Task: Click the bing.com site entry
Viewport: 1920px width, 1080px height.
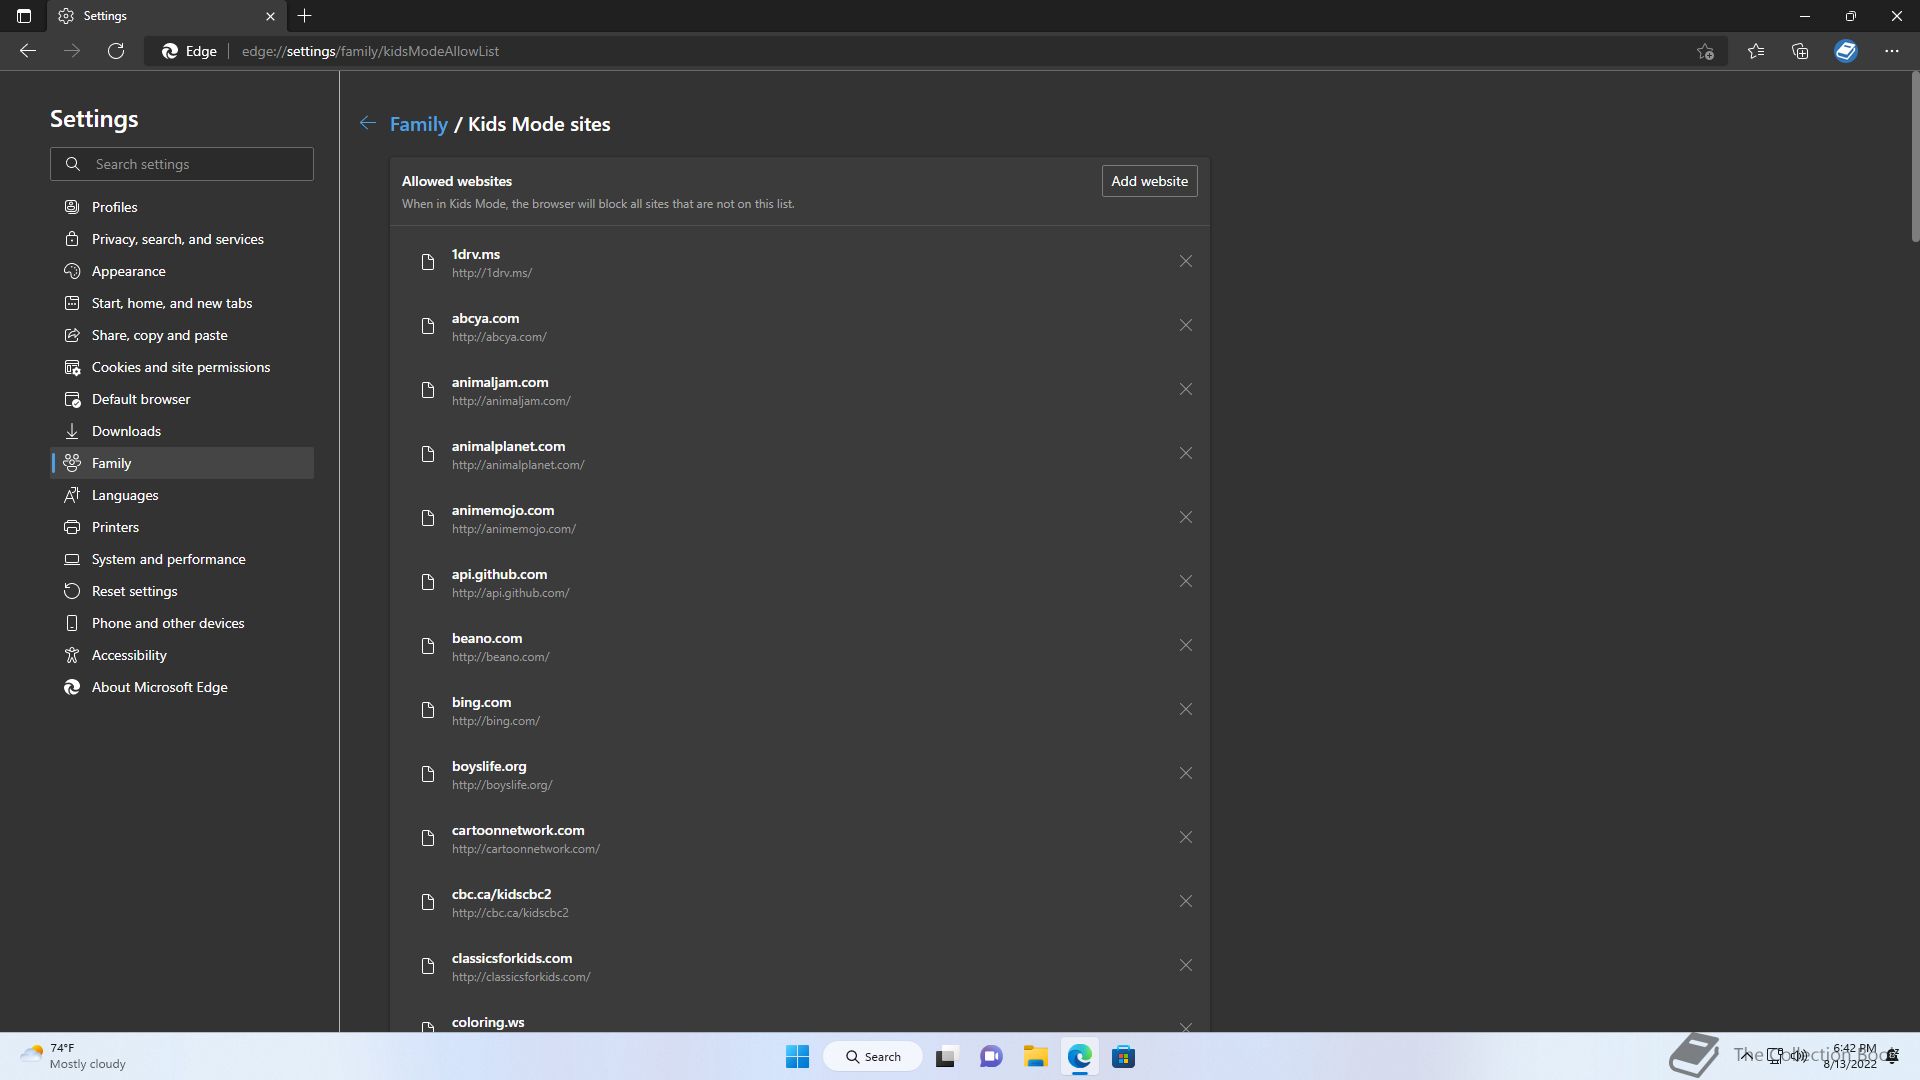Action: pyautogui.click(x=798, y=710)
